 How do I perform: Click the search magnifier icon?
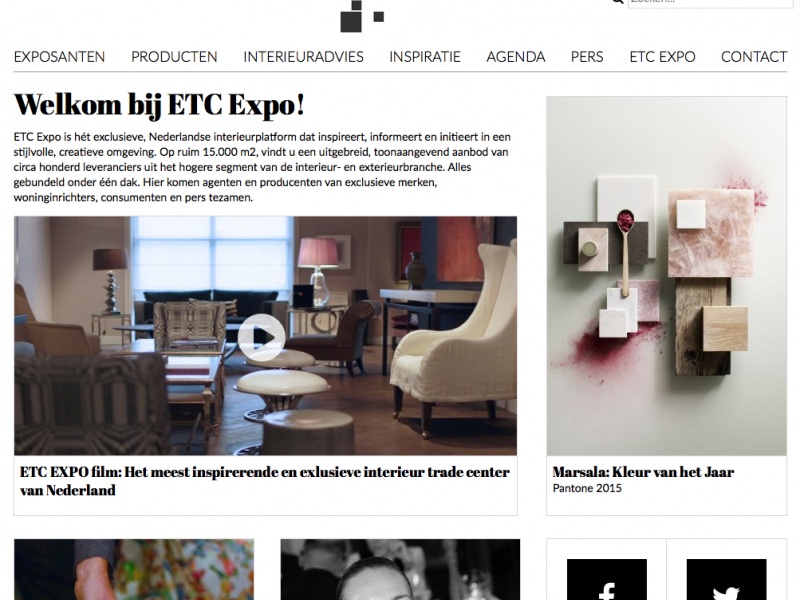point(618,2)
